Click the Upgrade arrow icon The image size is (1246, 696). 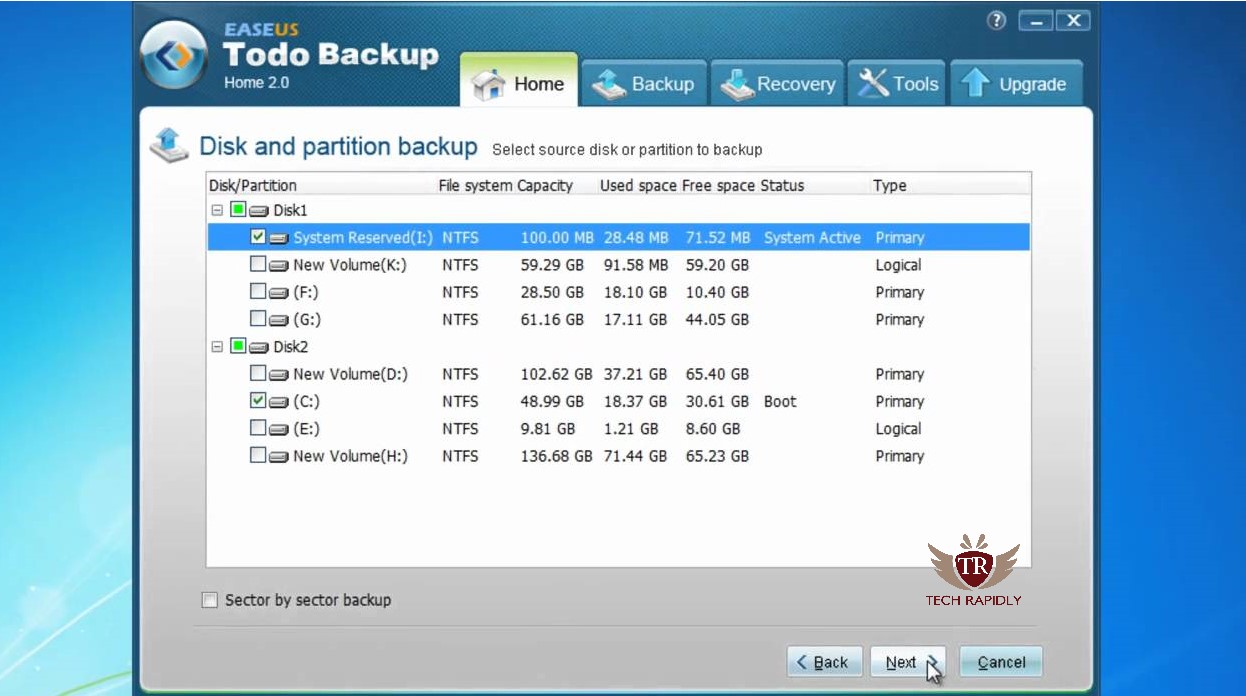point(977,83)
